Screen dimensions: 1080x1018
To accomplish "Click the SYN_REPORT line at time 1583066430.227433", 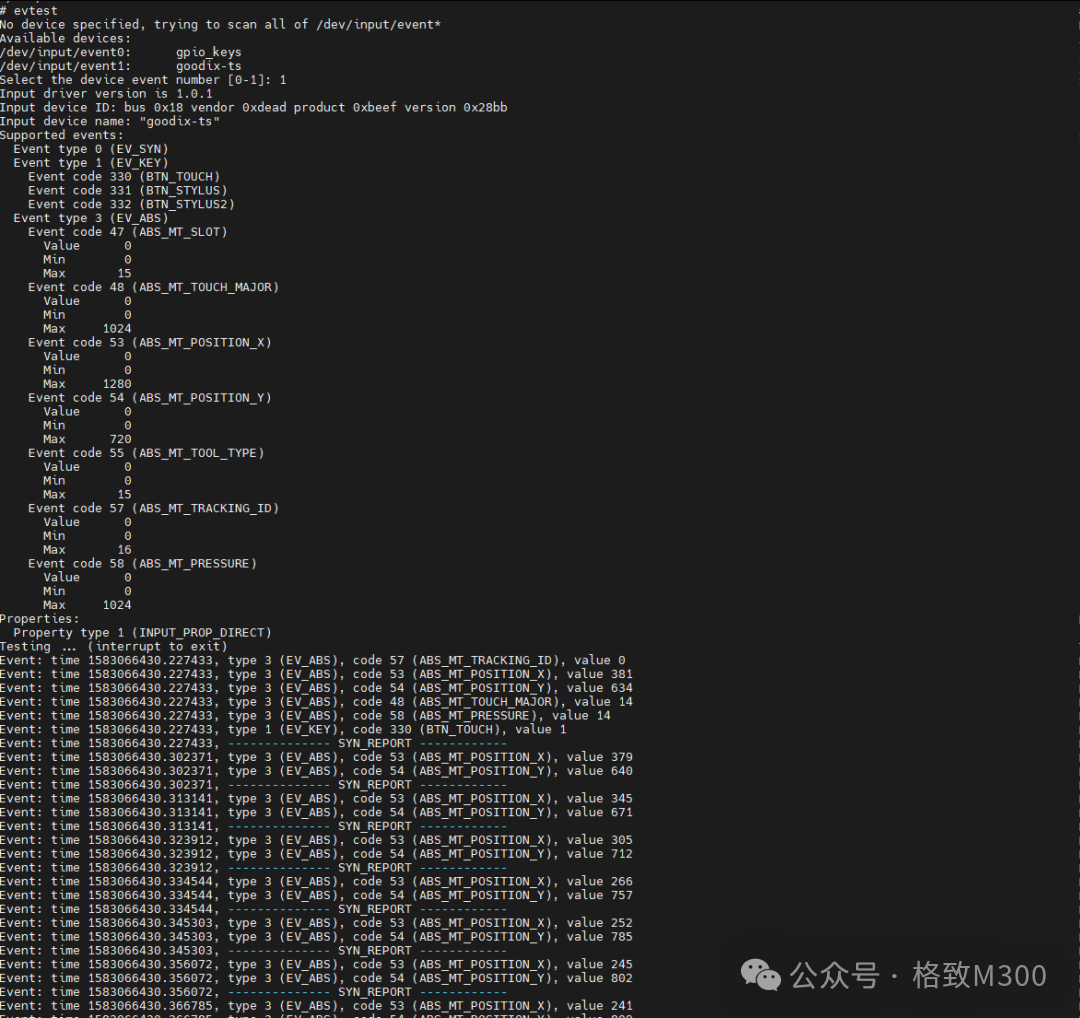I will 253,743.
